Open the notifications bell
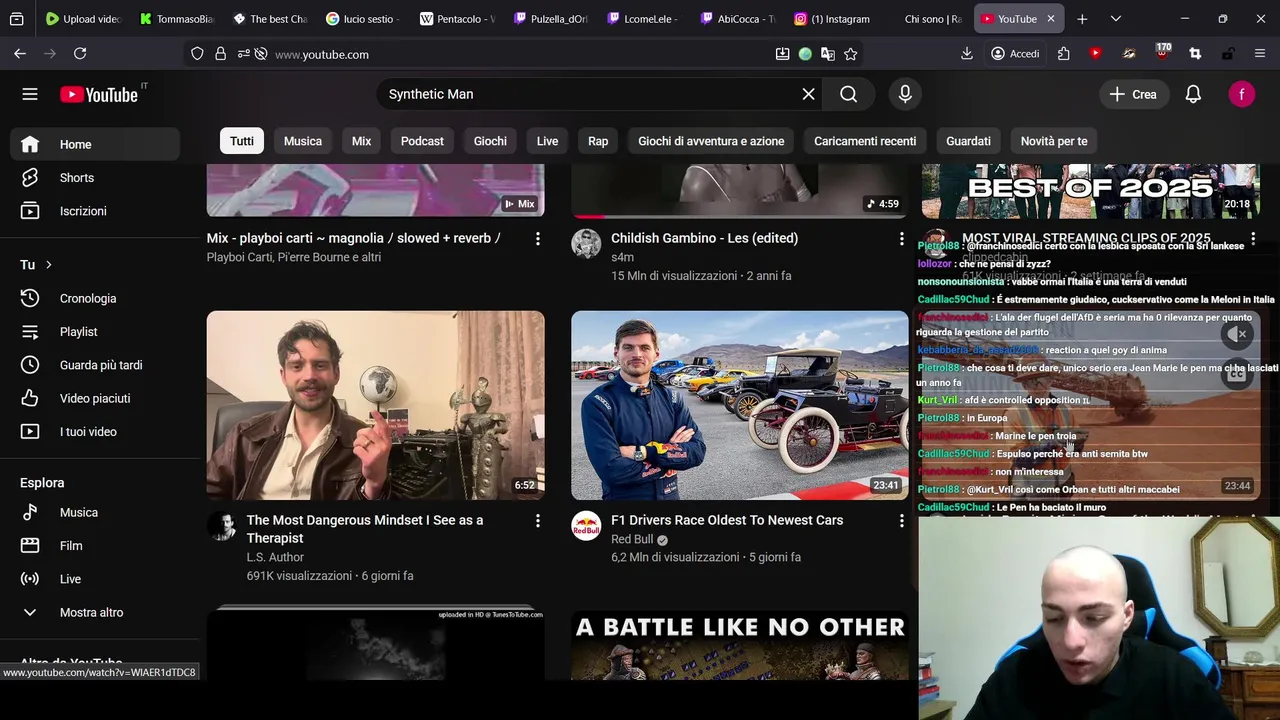Screen dimensions: 1280x720 tap(1193, 94)
